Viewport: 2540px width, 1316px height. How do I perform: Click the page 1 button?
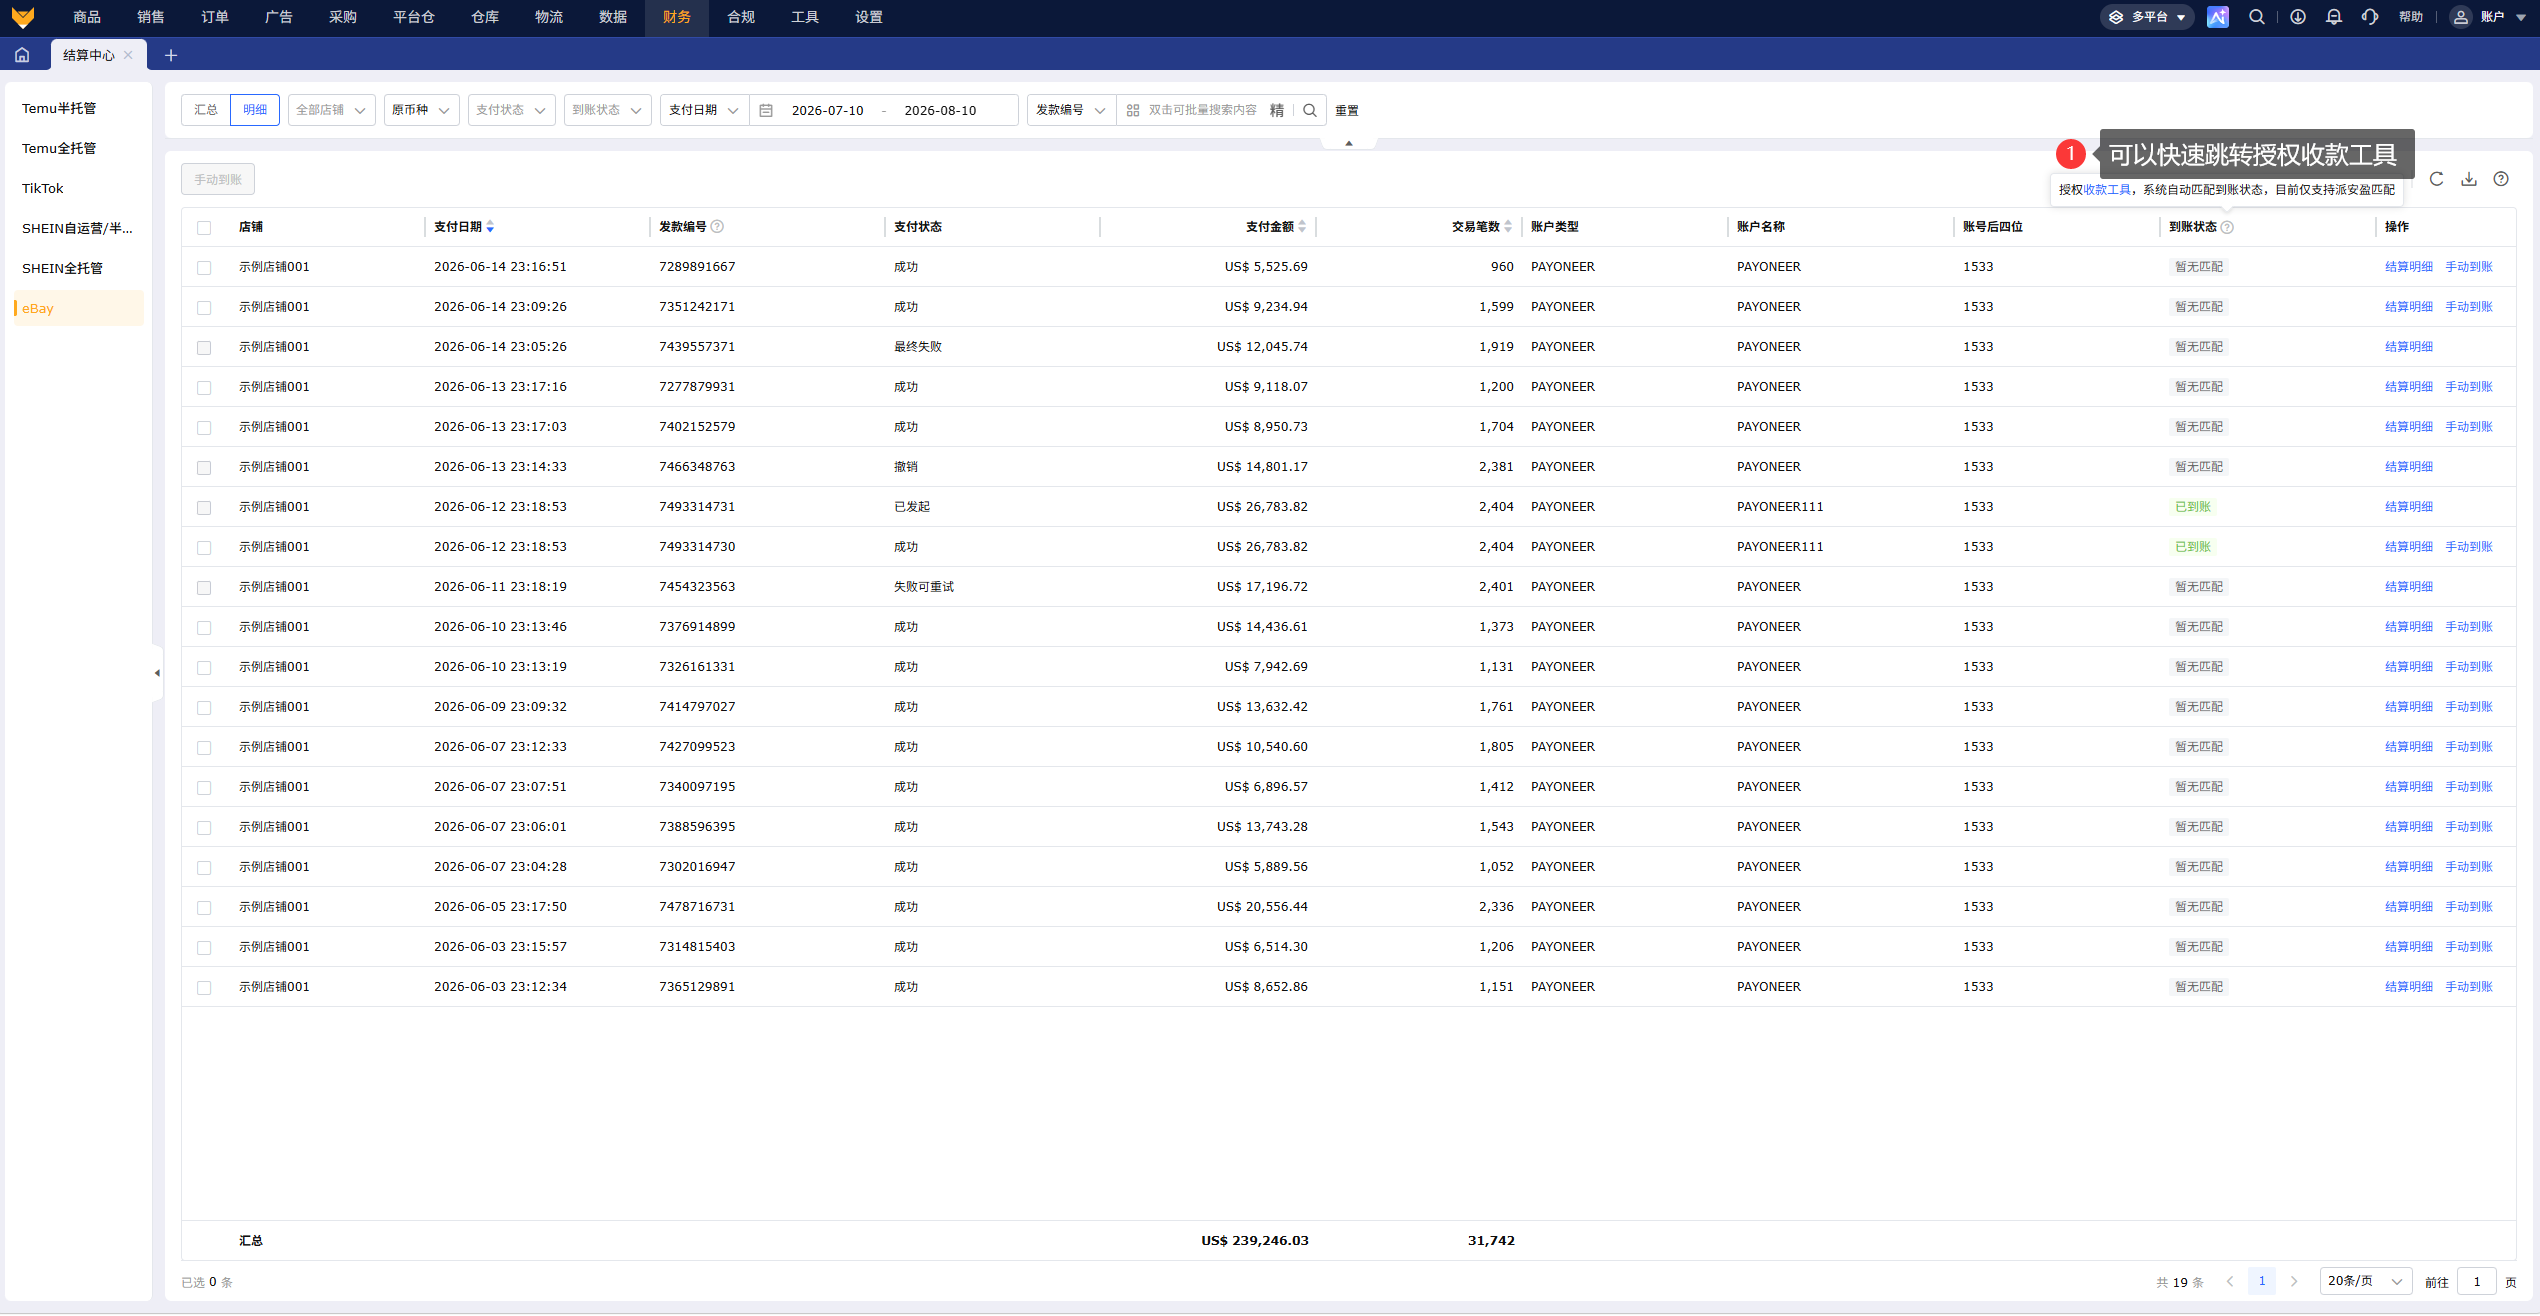tap(2262, 1281)
